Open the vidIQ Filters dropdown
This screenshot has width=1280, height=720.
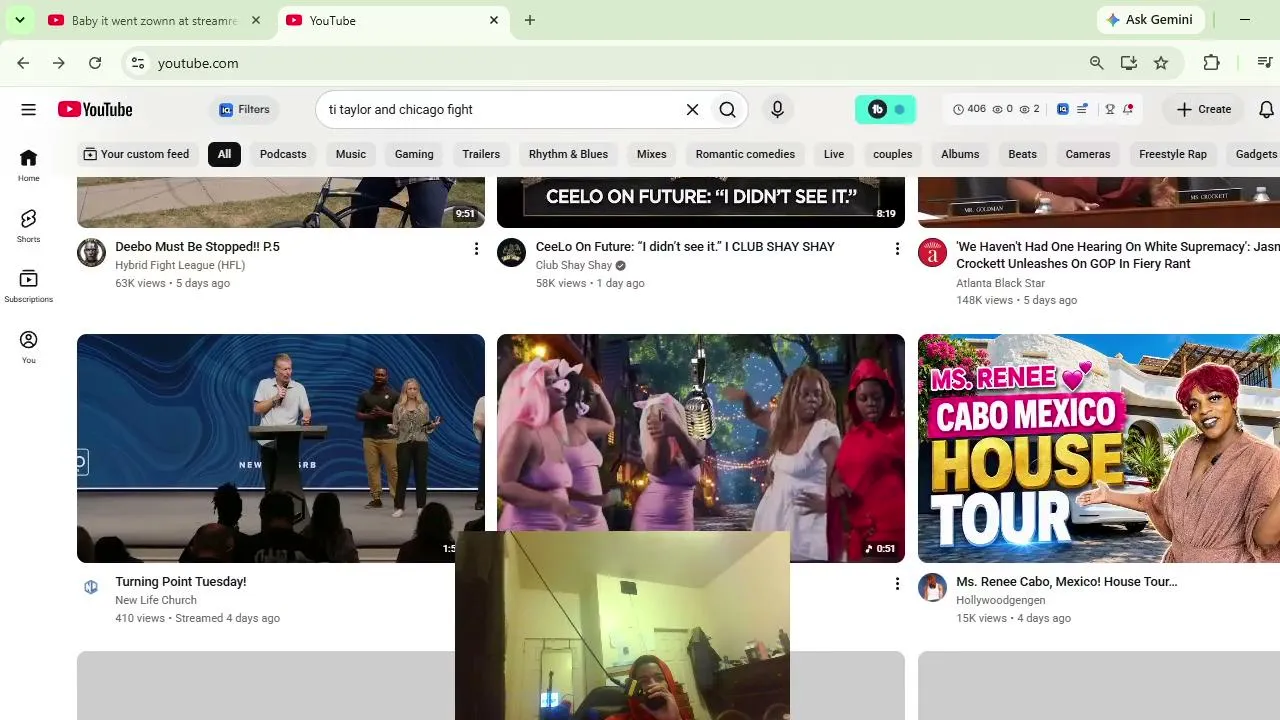click(245, 110)
